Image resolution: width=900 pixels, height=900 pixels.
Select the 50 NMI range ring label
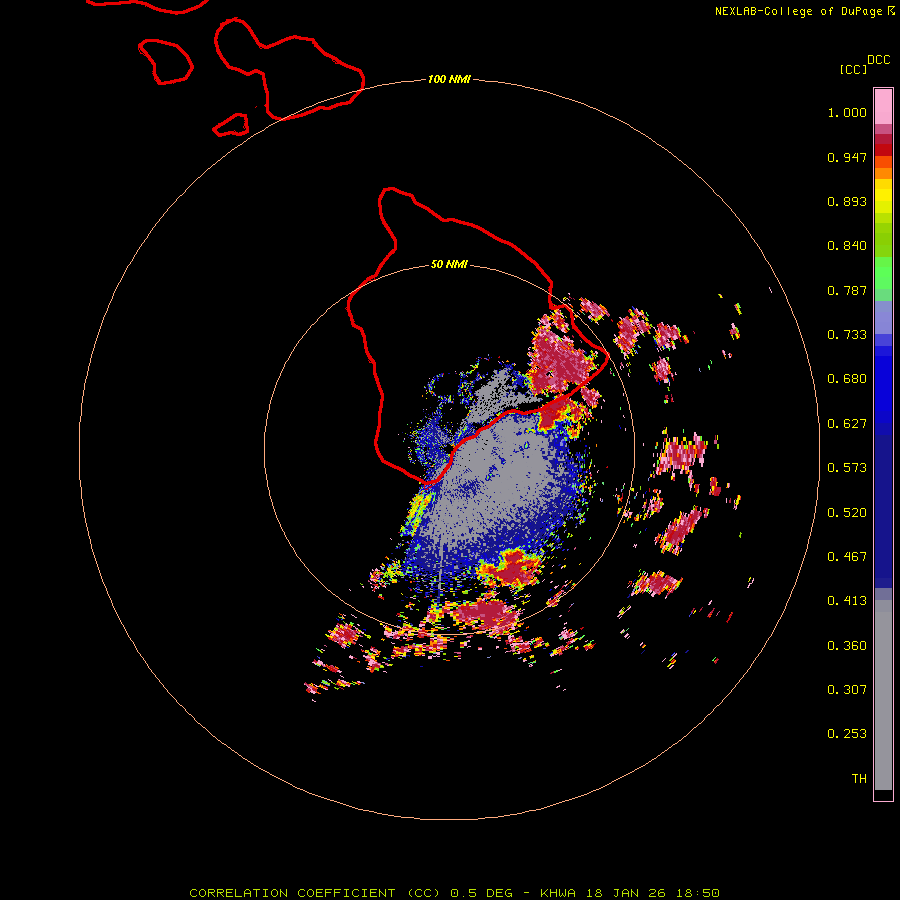pyautogui.click(x=449, y=265)
